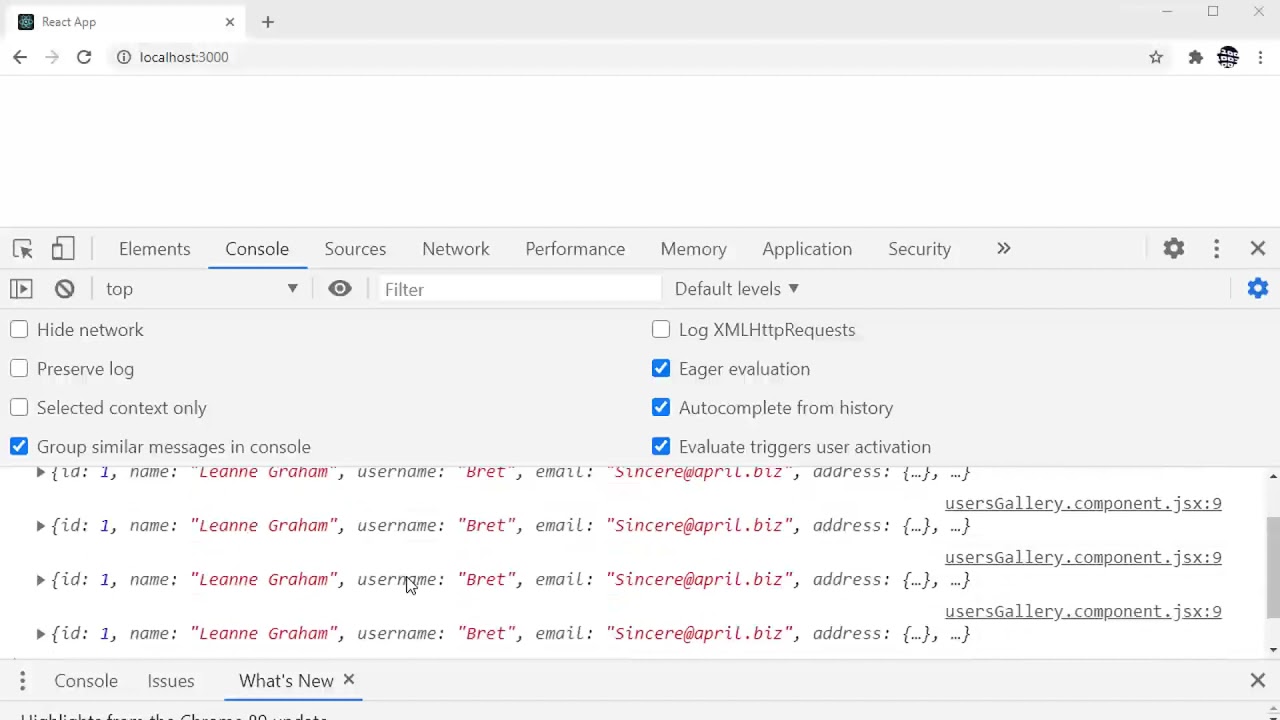Close the What's New drawer tab

[x=349, y=680]
